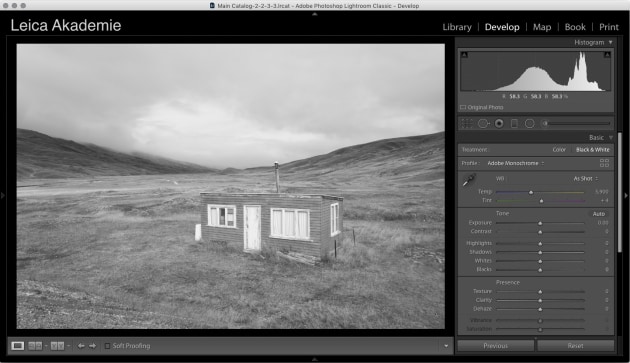Click the Auto tone button
This screenshot has width=630, height=363.
click(599, 214)
